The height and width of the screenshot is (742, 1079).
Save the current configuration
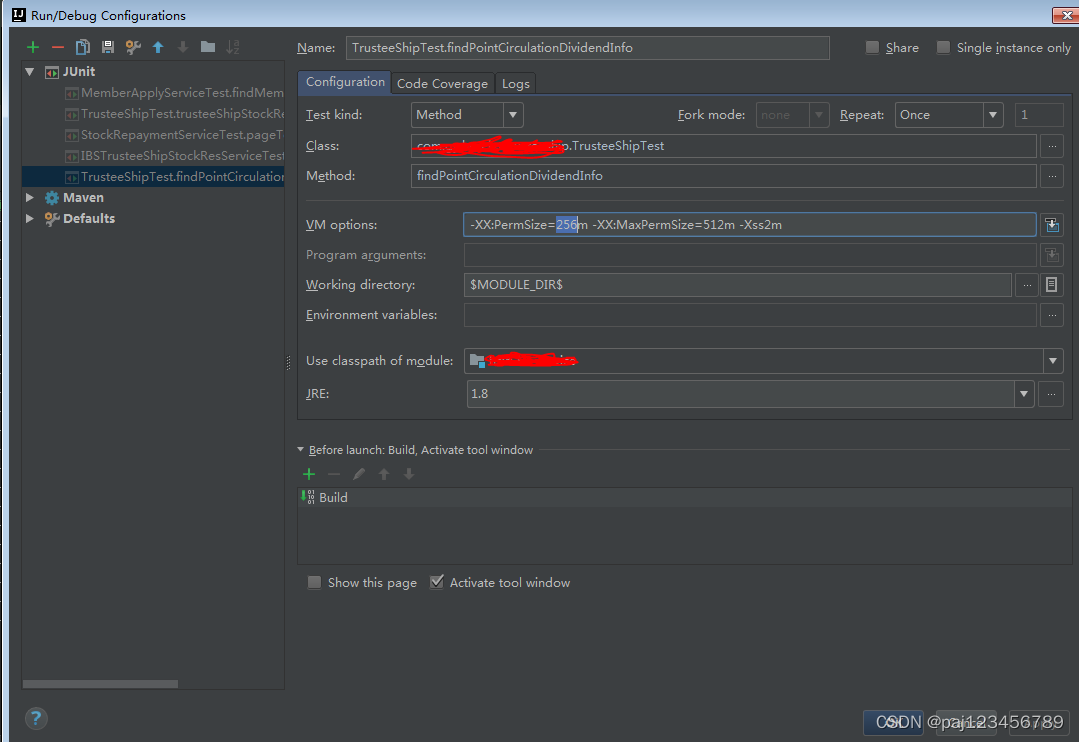(107, 47)
